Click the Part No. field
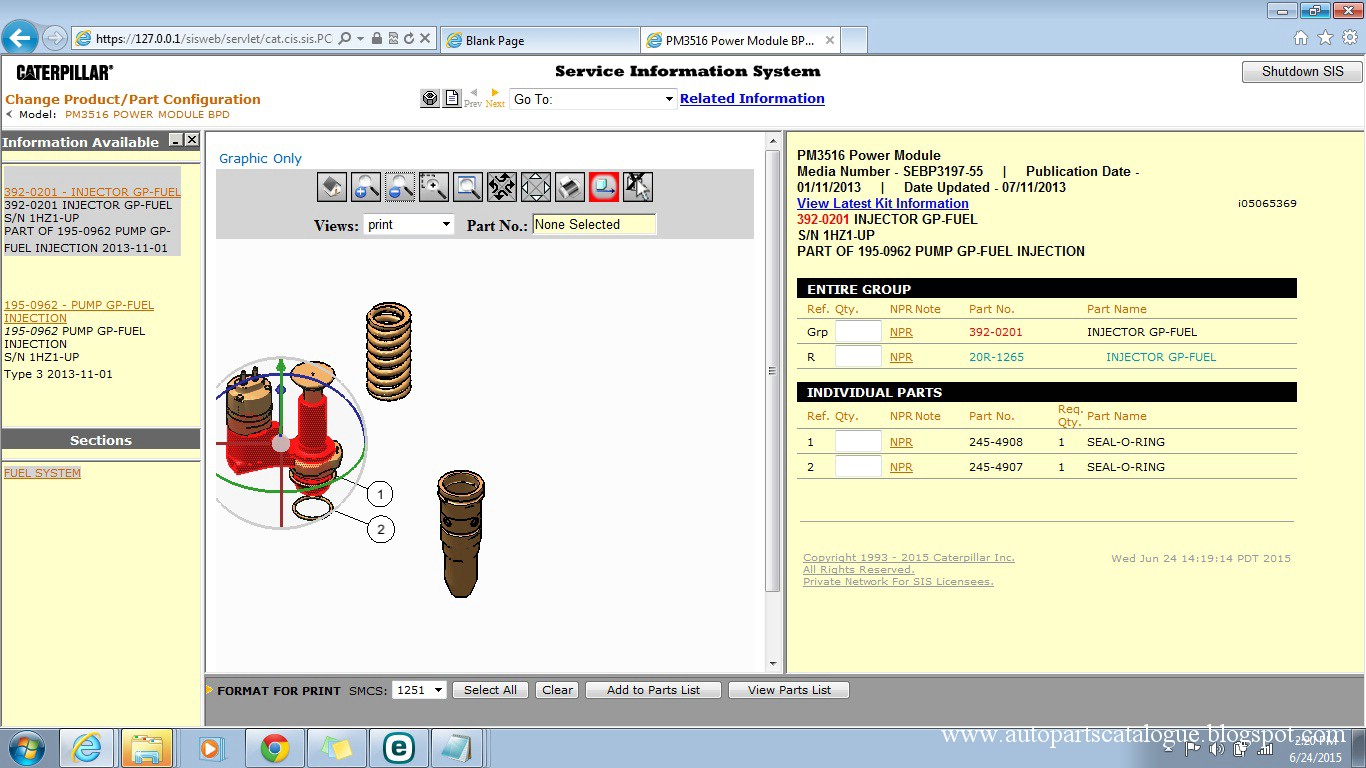Screen dimensions: 1366x768 (x=594, y=224)
